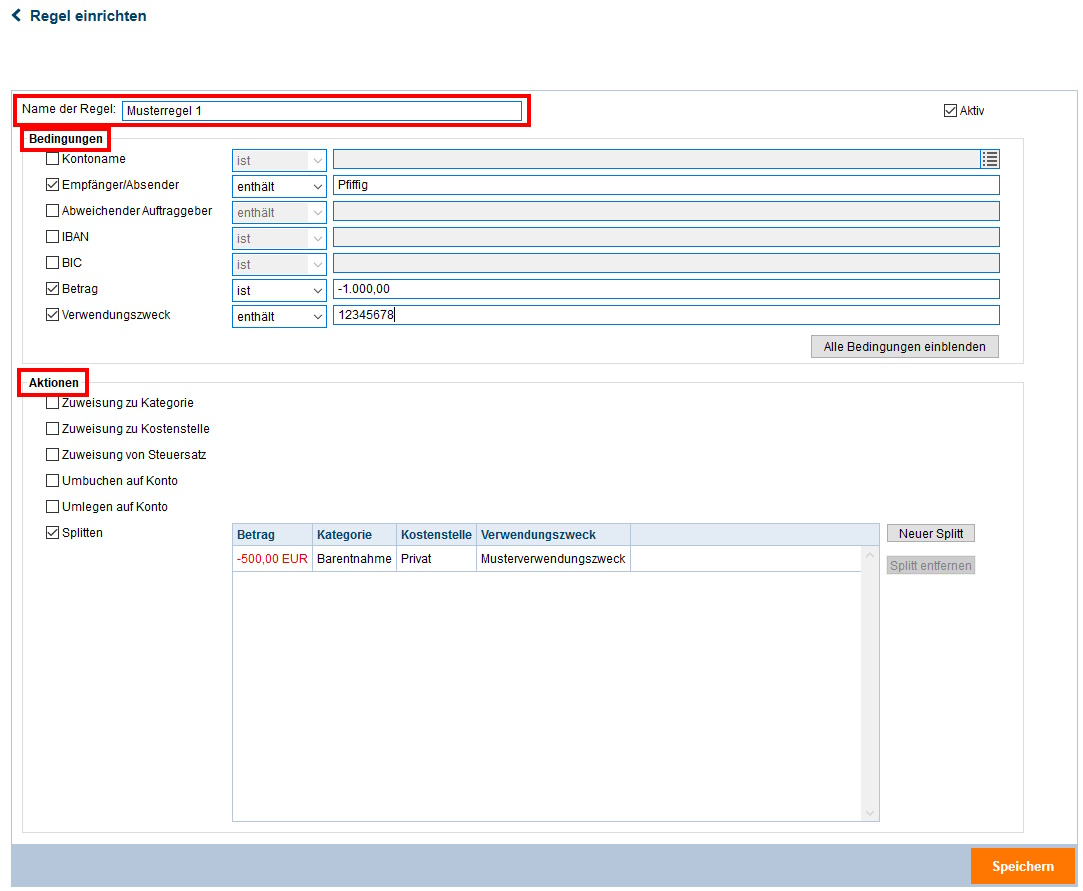
Task: Add a split with Neuer Splitt
Action: (x=930, y=534)
